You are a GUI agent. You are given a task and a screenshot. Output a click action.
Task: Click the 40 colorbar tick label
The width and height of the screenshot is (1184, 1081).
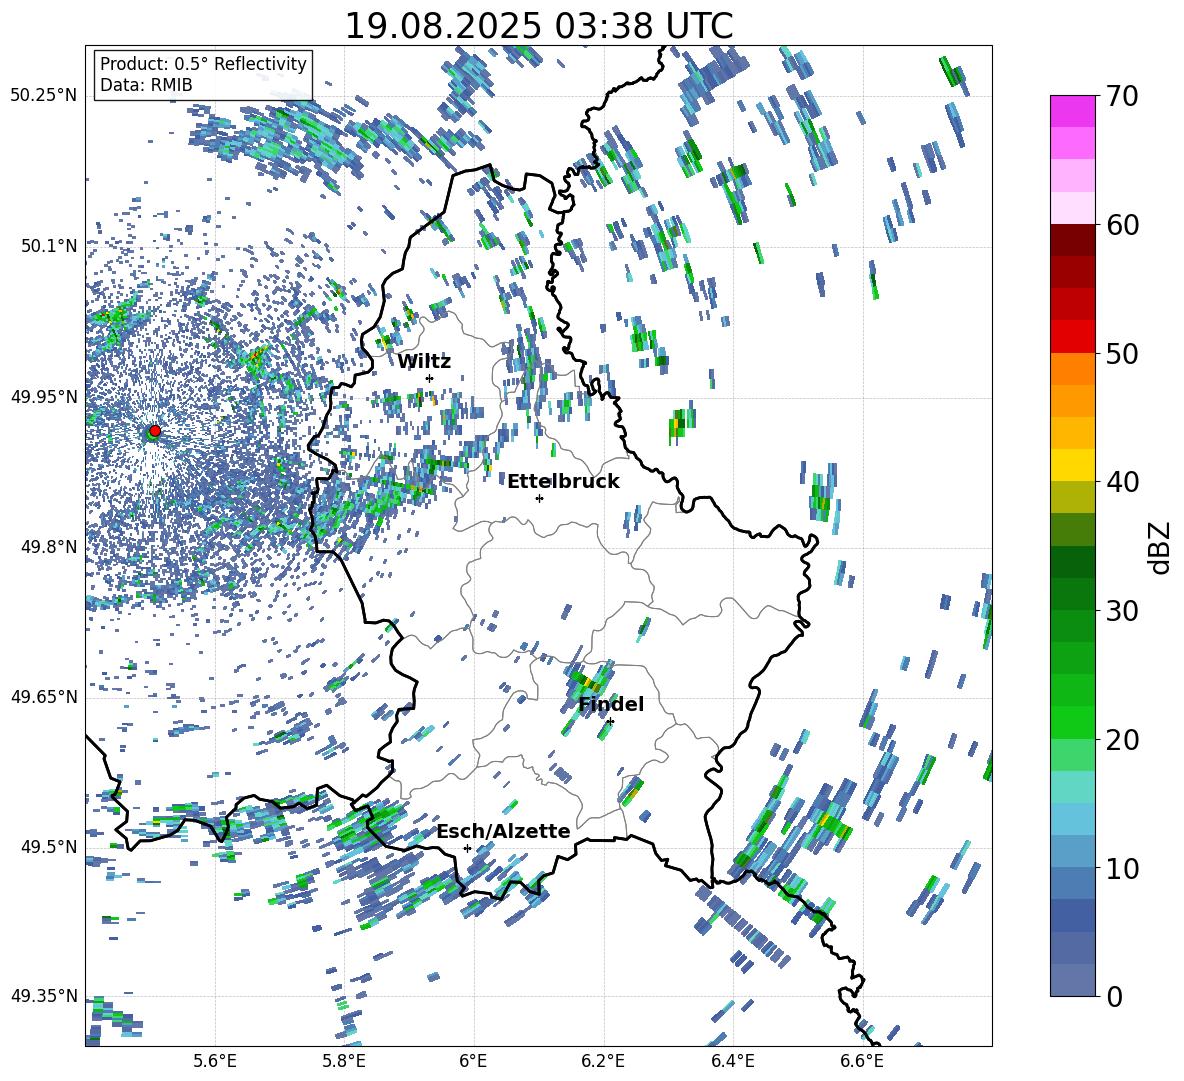[1121, 482]
